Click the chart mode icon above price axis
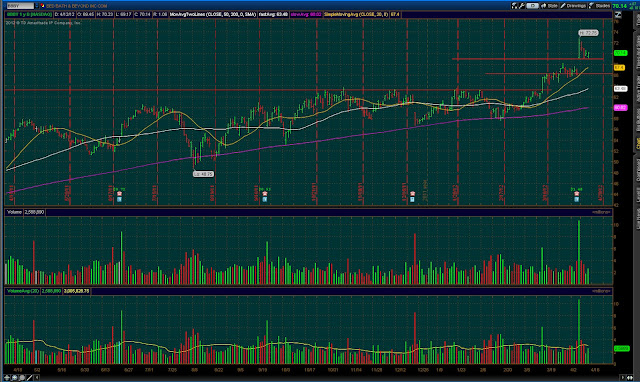This screenshot has height=382, width=640. [618, 15]
